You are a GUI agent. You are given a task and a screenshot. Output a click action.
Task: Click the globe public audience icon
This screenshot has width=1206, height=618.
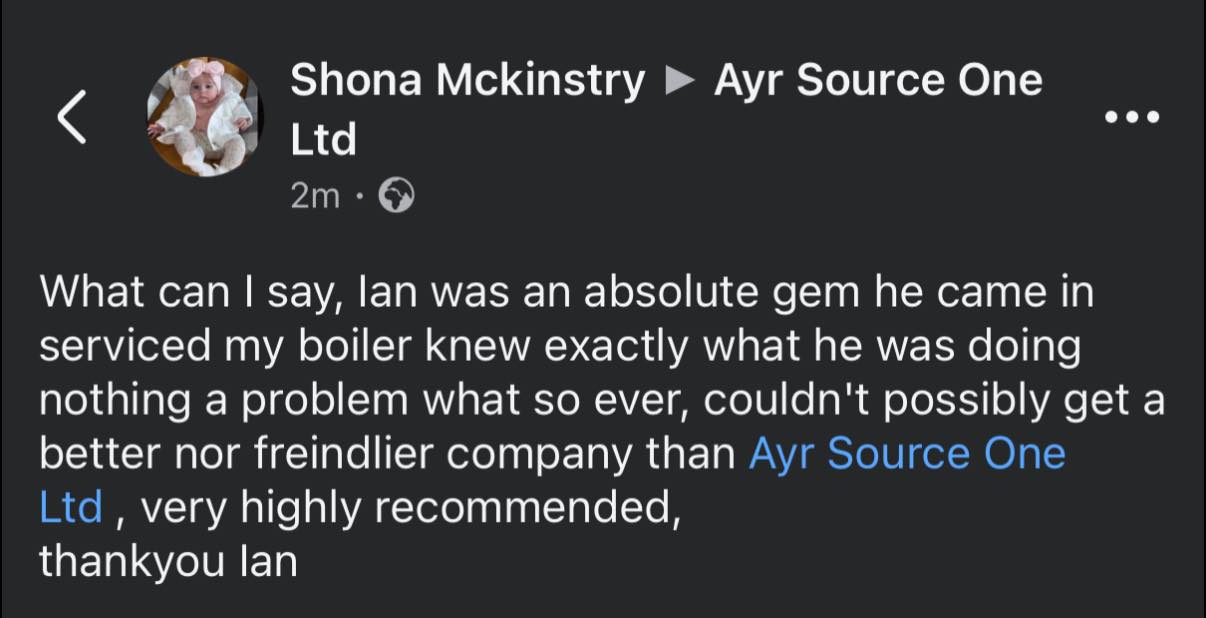[396, 197]
